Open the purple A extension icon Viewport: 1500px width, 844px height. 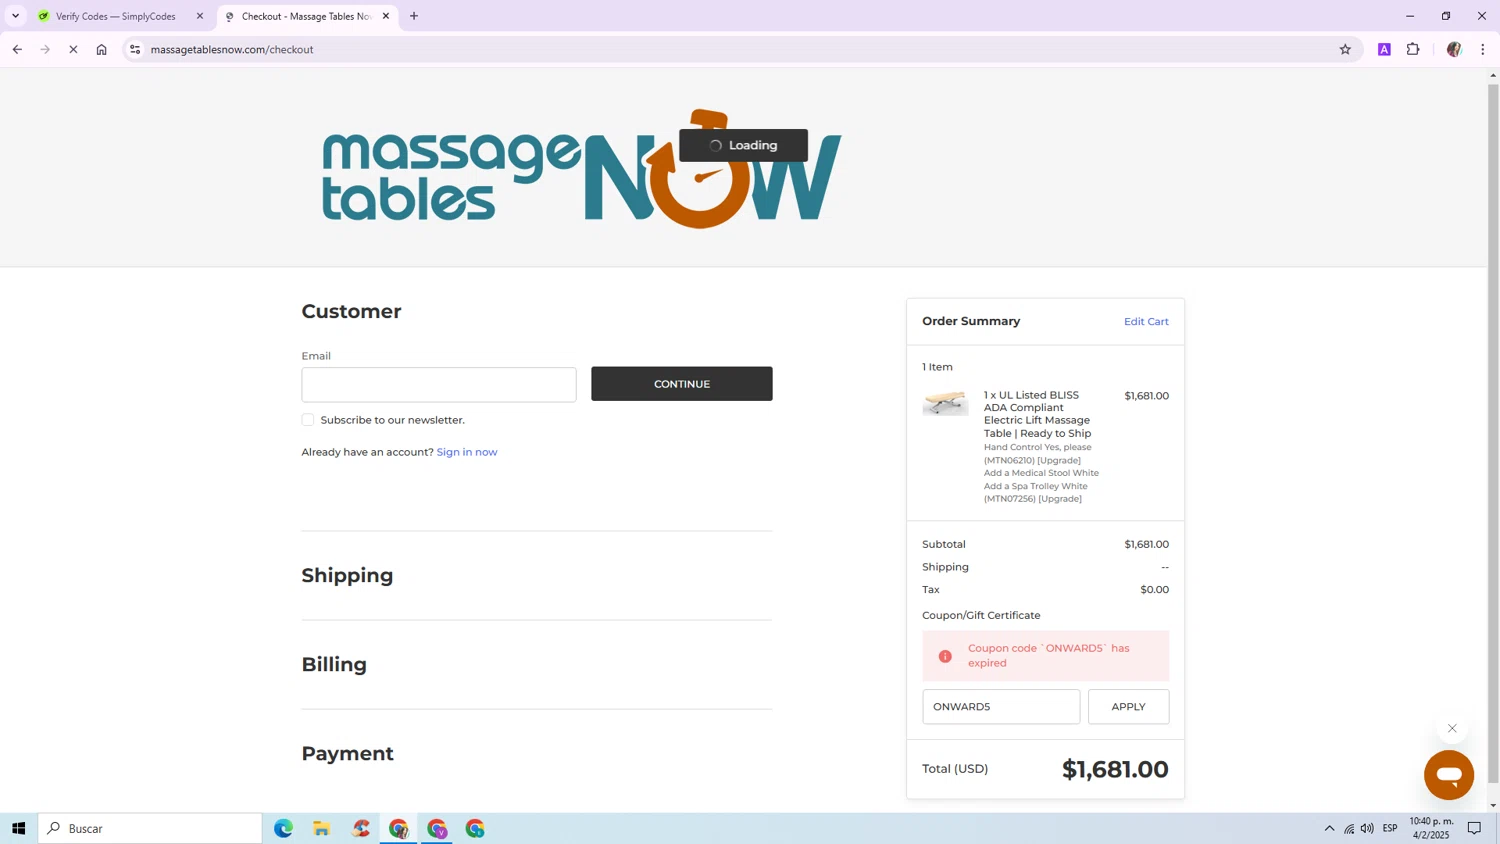point(1384,49)
